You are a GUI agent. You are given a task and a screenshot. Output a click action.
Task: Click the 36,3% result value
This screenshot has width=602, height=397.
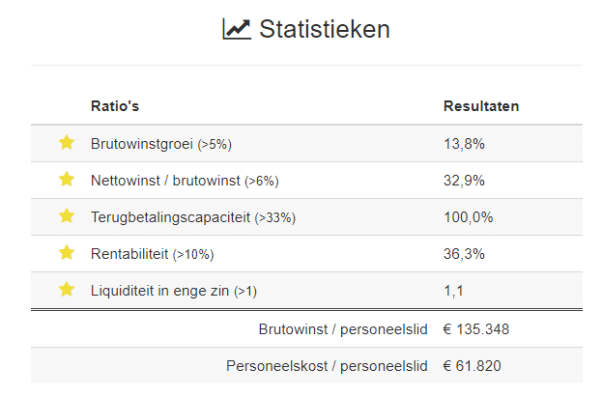(x=464, y=254)
